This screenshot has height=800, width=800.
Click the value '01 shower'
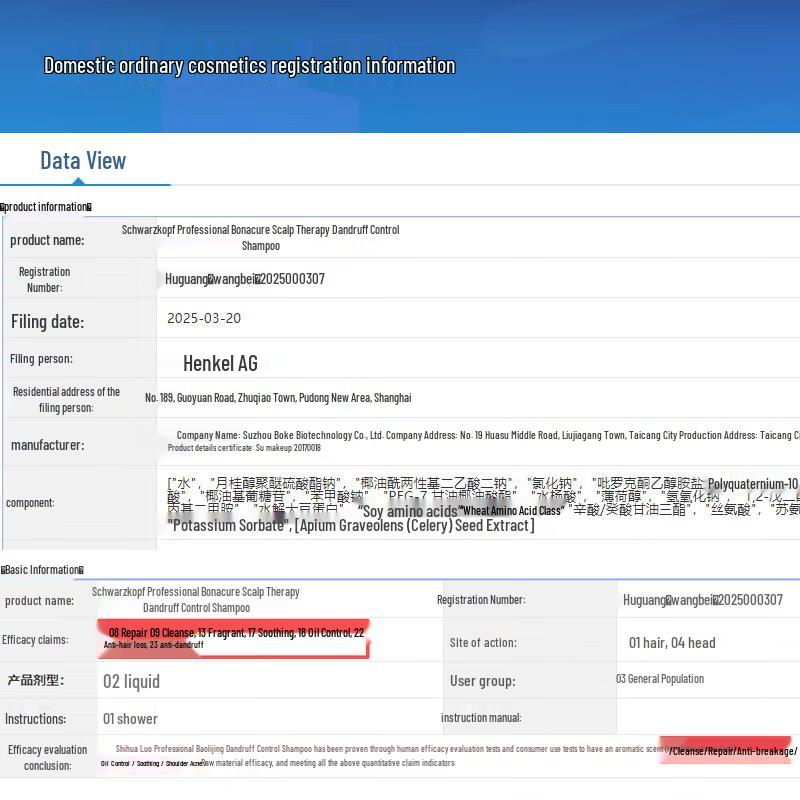(x=130, y=719)
